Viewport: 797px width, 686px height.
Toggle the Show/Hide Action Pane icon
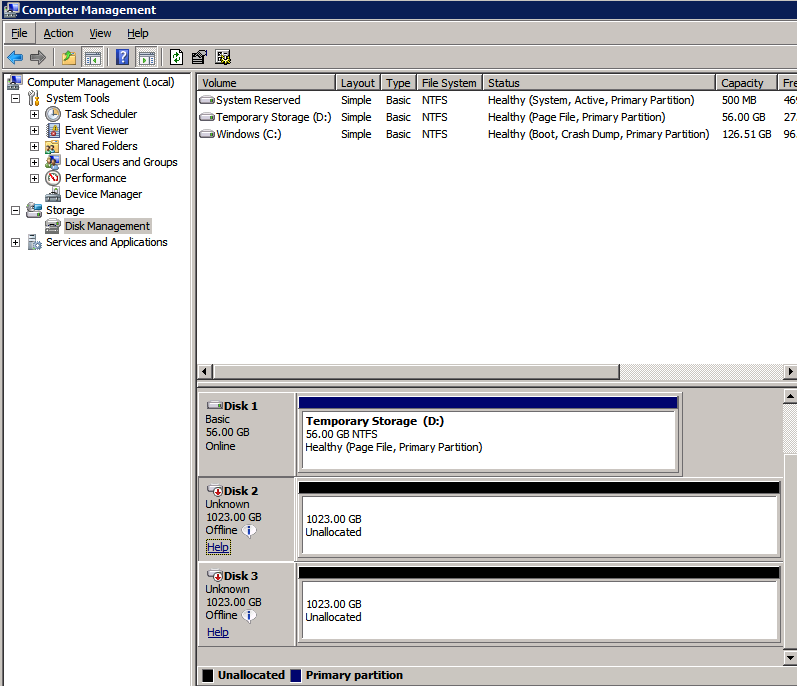(x=147, y=57)
